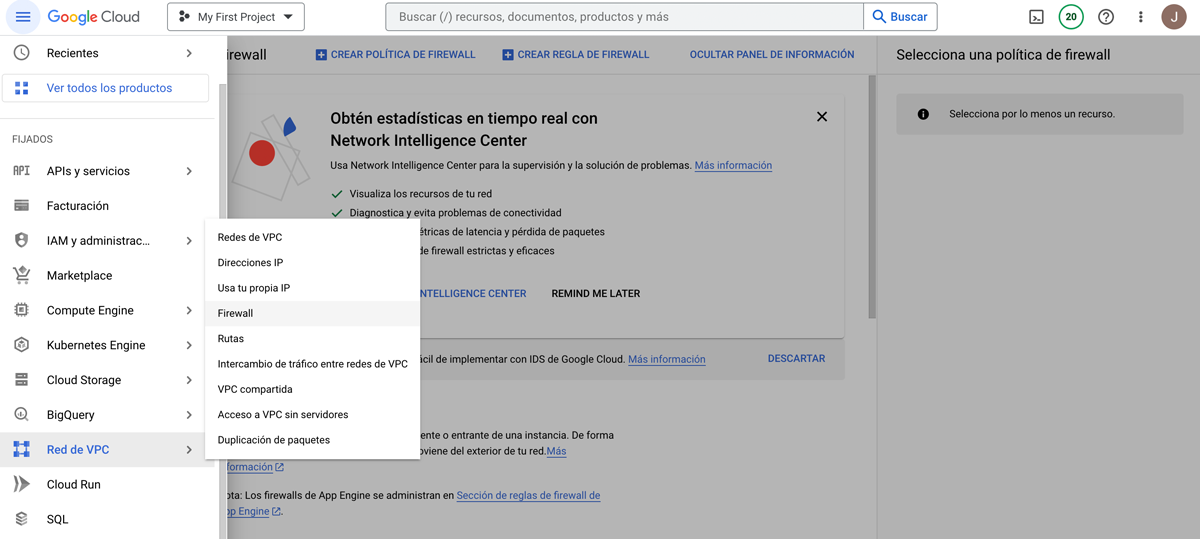Open Más información link about IDS
Image resolution: width=1200 pixels, height=539 pixels.
[x=667, y=359]
